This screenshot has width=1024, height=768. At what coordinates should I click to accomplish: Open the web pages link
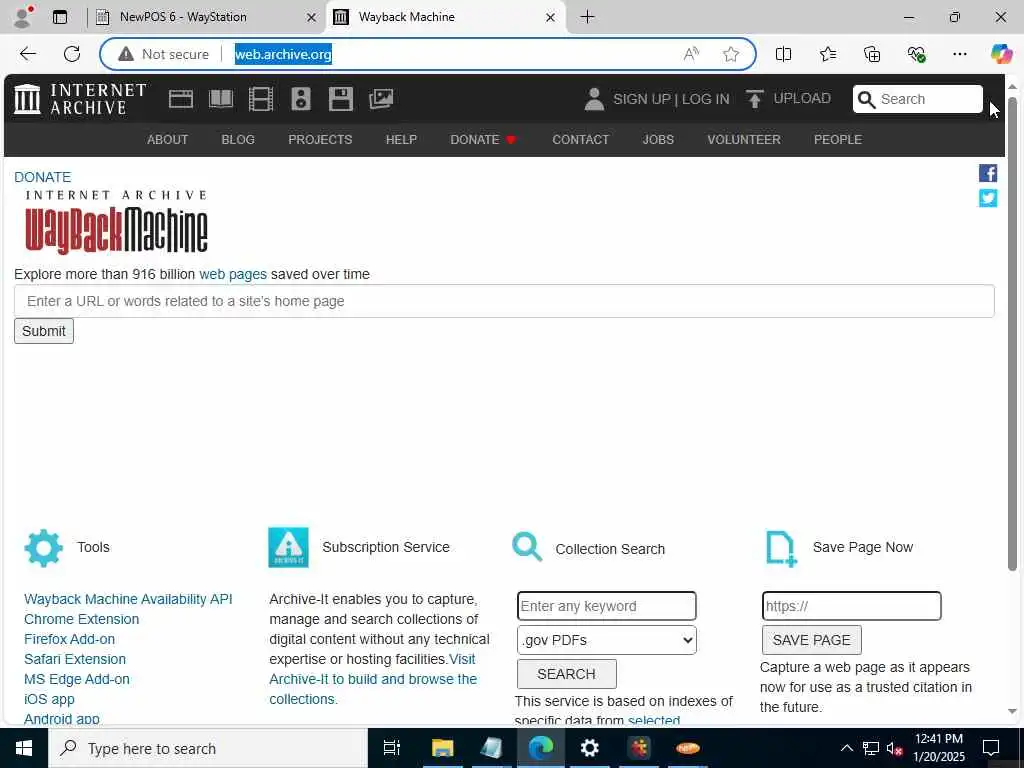tap(232, 274)
